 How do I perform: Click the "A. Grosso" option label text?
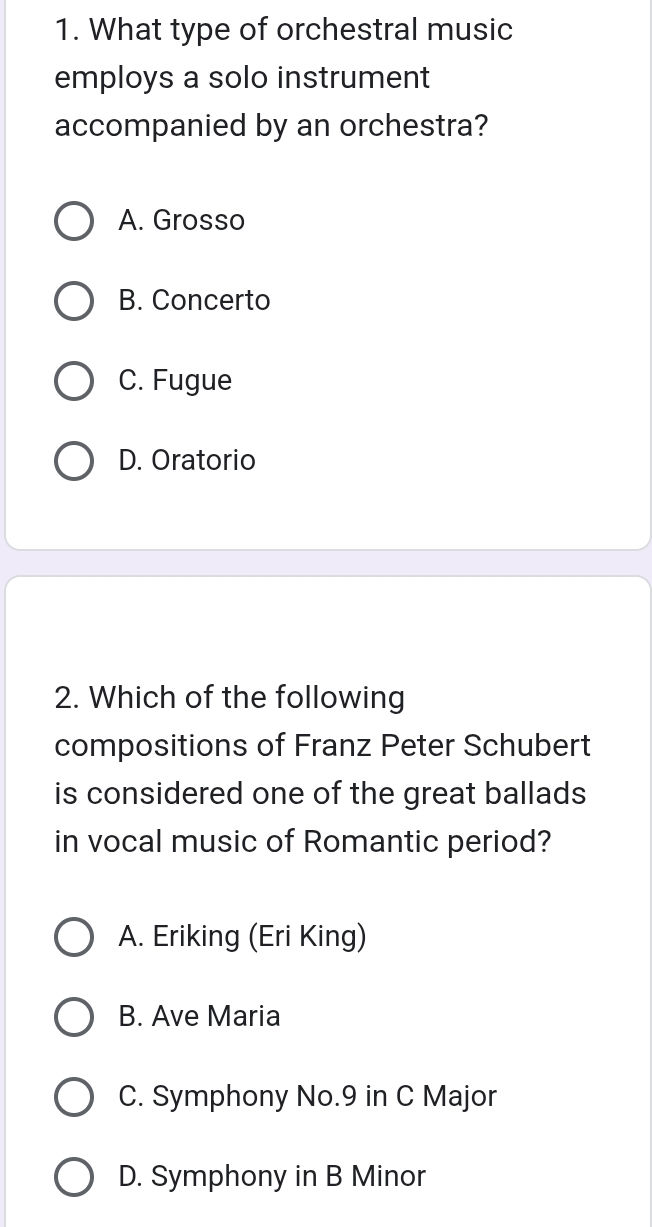pos(181,221)
